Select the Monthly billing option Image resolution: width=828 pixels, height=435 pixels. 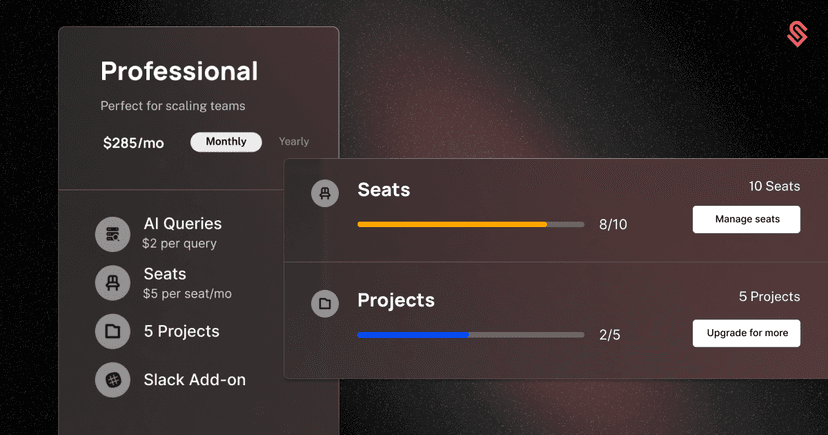coord(226,142)
